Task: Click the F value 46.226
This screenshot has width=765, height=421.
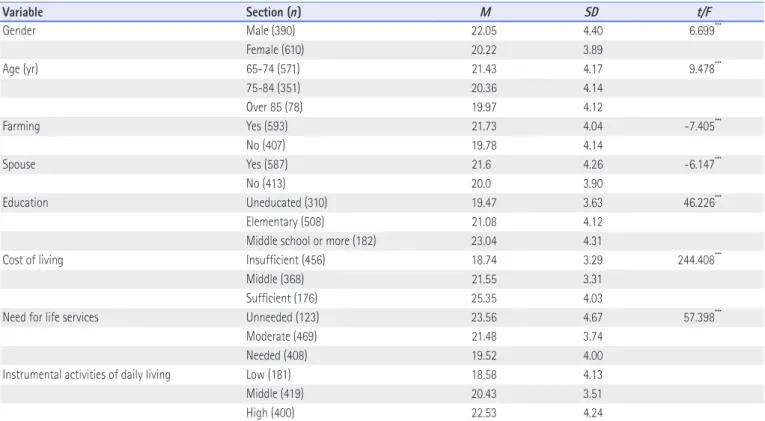Action: (x=699, y=202)
